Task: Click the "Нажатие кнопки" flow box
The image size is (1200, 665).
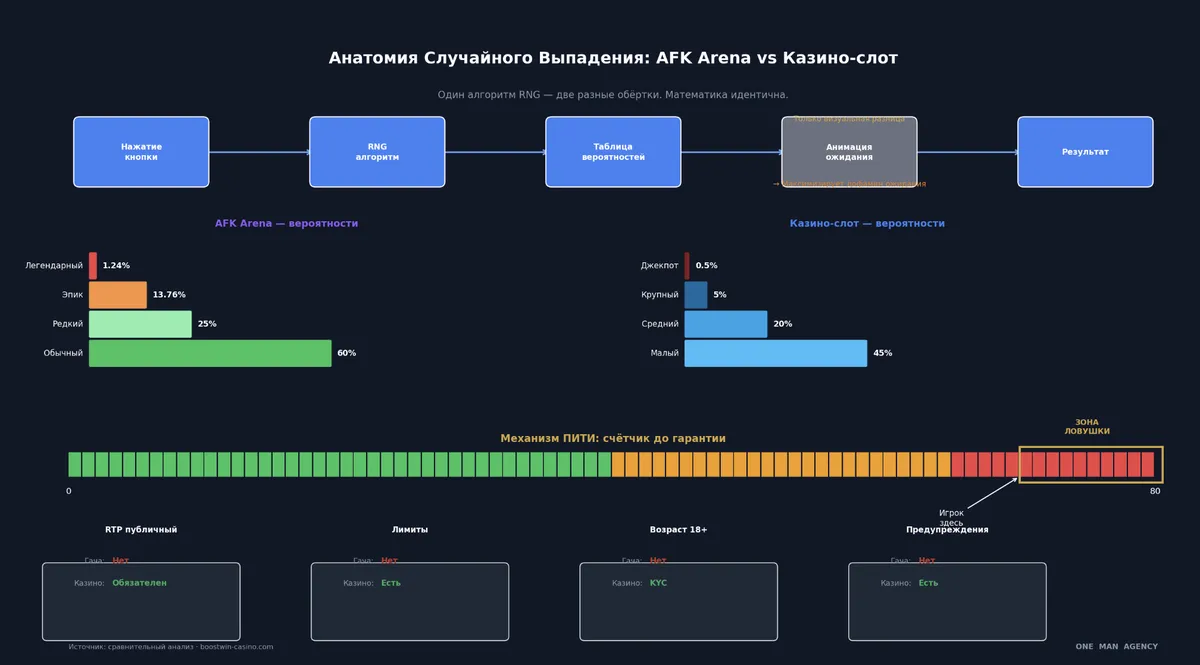Action: click(x=141, y=152)
